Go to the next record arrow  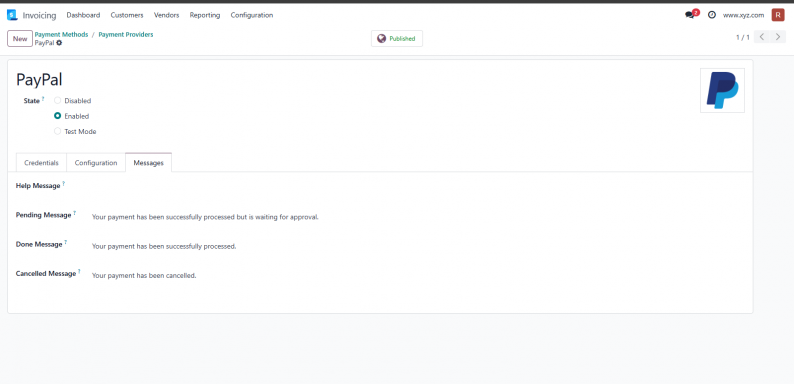coord(778,37)
